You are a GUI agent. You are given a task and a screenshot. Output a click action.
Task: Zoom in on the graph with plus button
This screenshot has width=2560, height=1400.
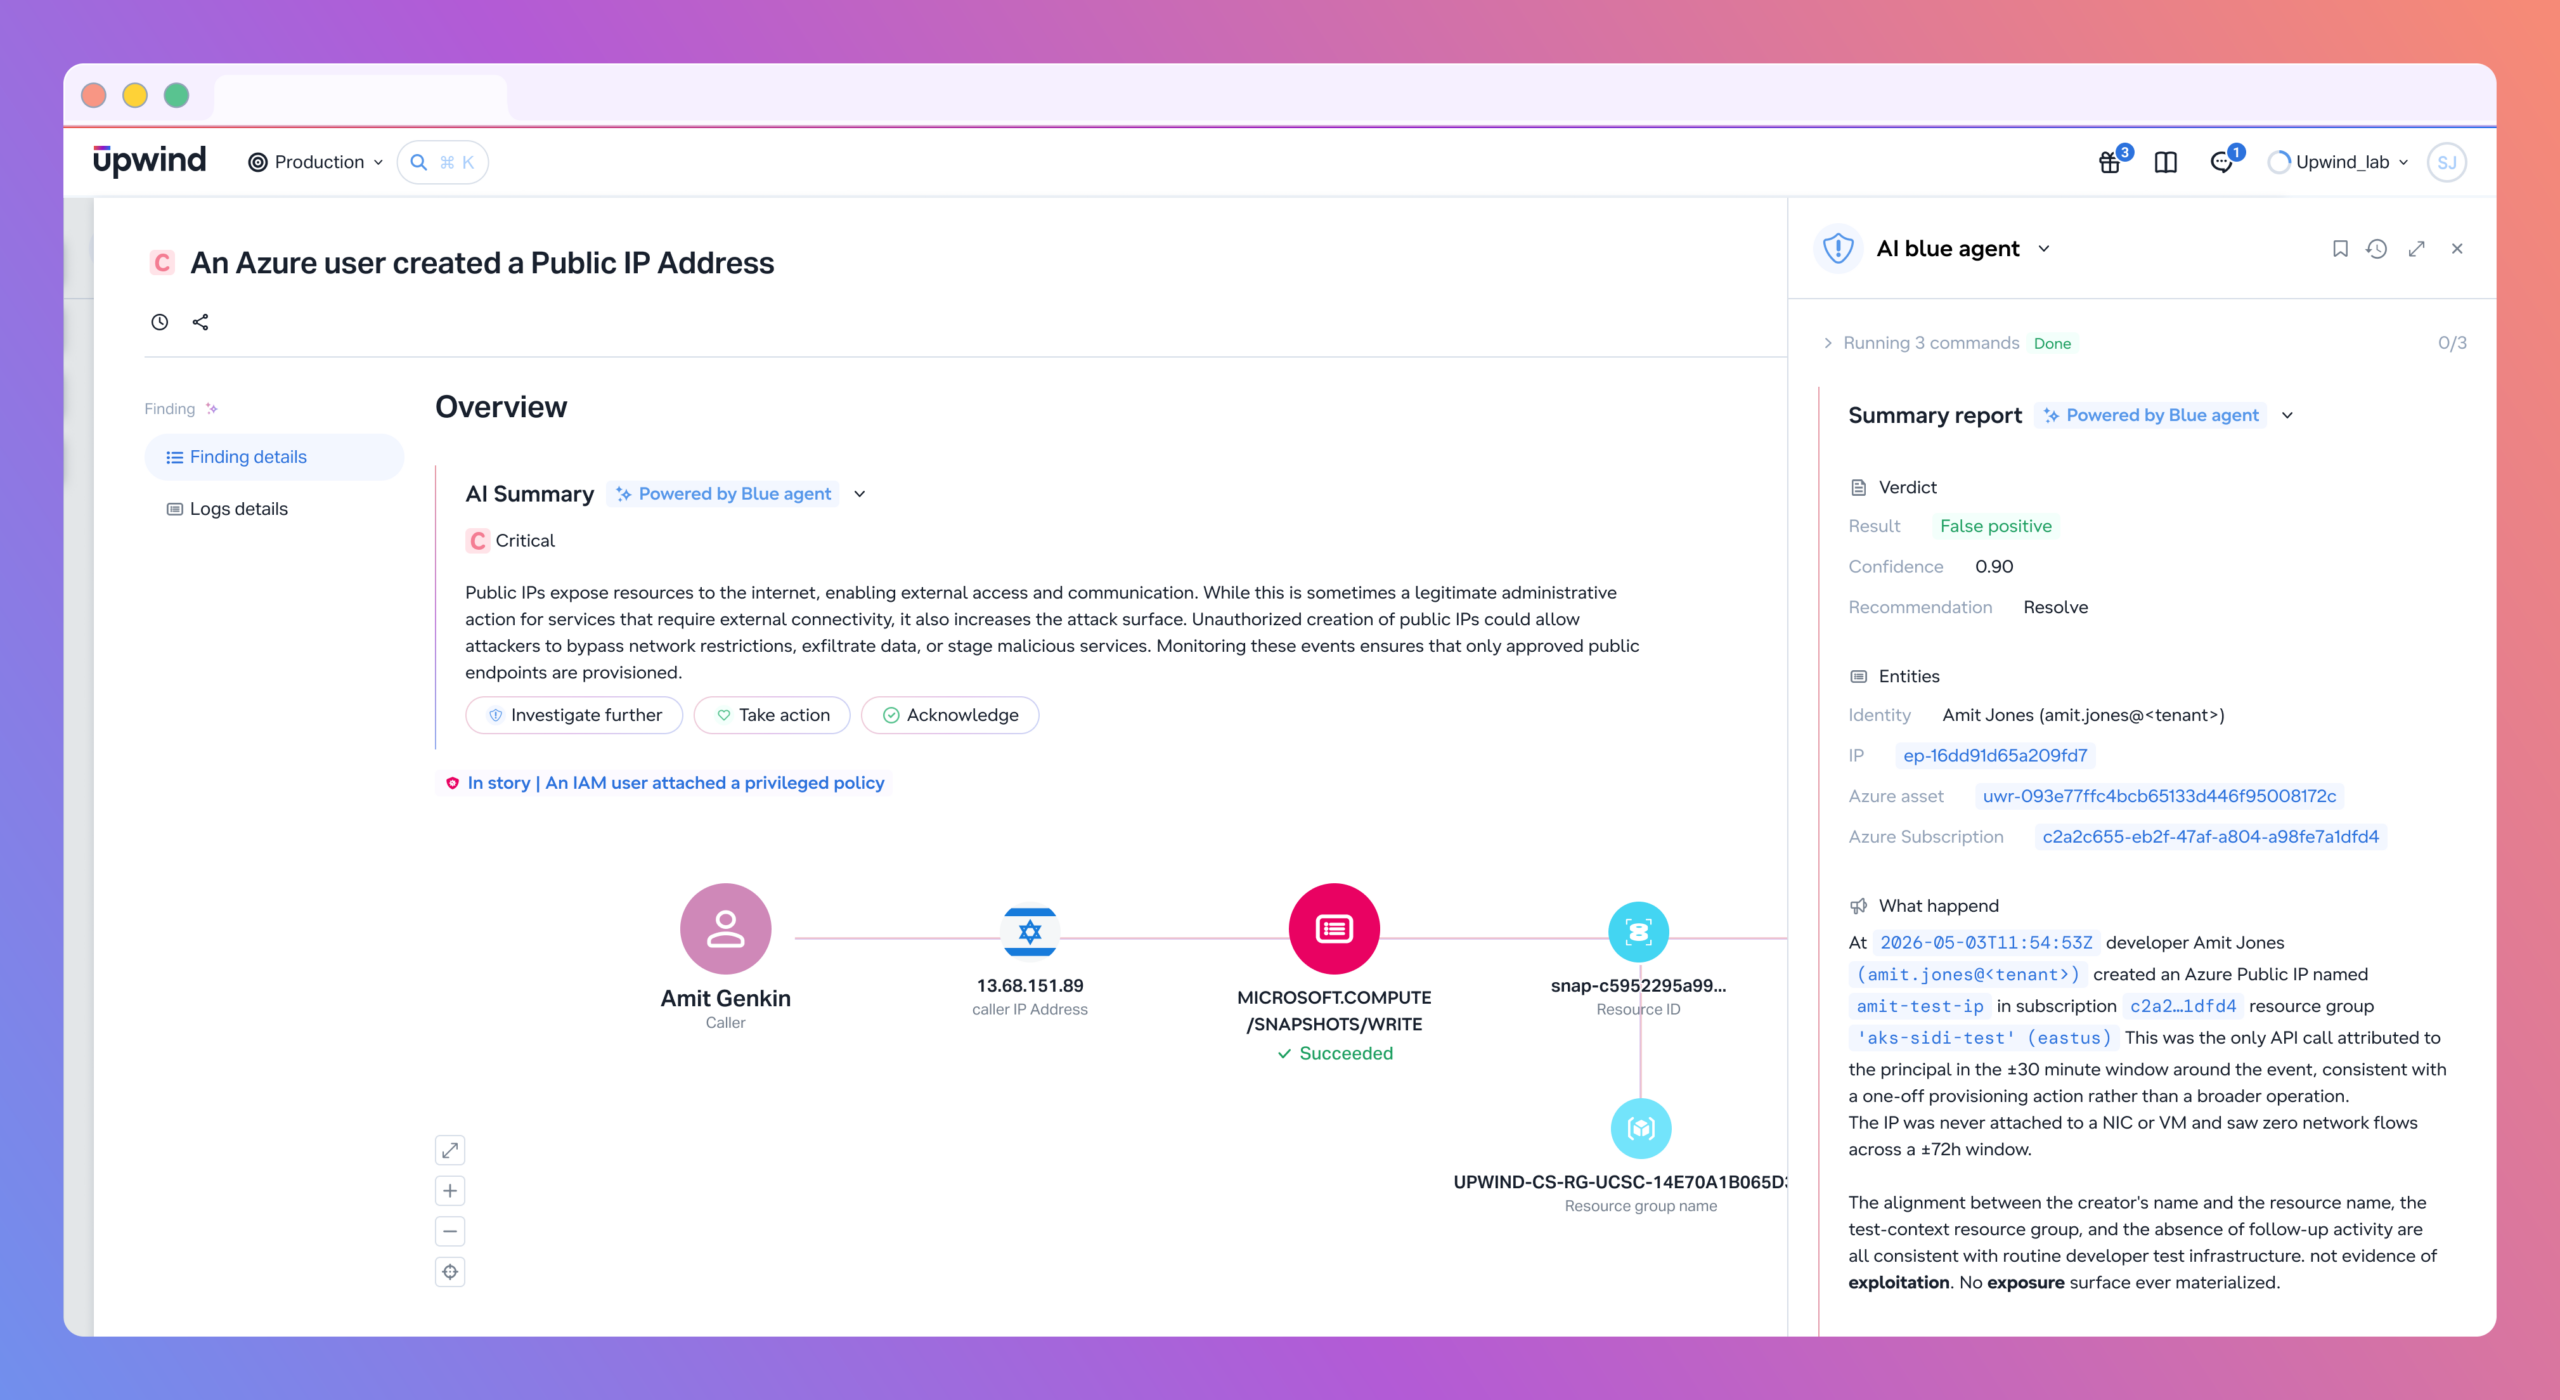[450, 1191]
